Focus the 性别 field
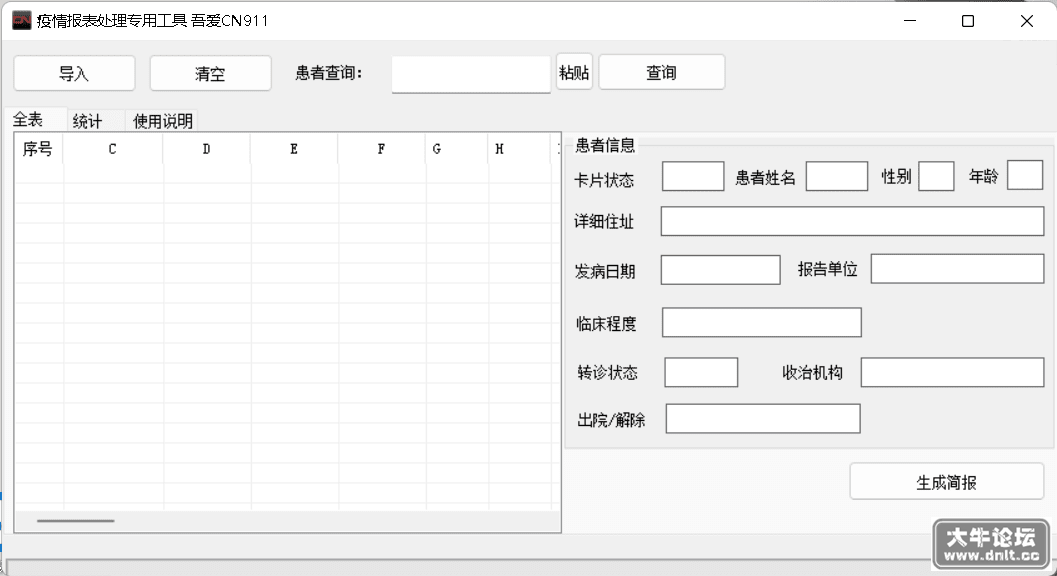The image size is (1057, 576). tap(936, 177)
